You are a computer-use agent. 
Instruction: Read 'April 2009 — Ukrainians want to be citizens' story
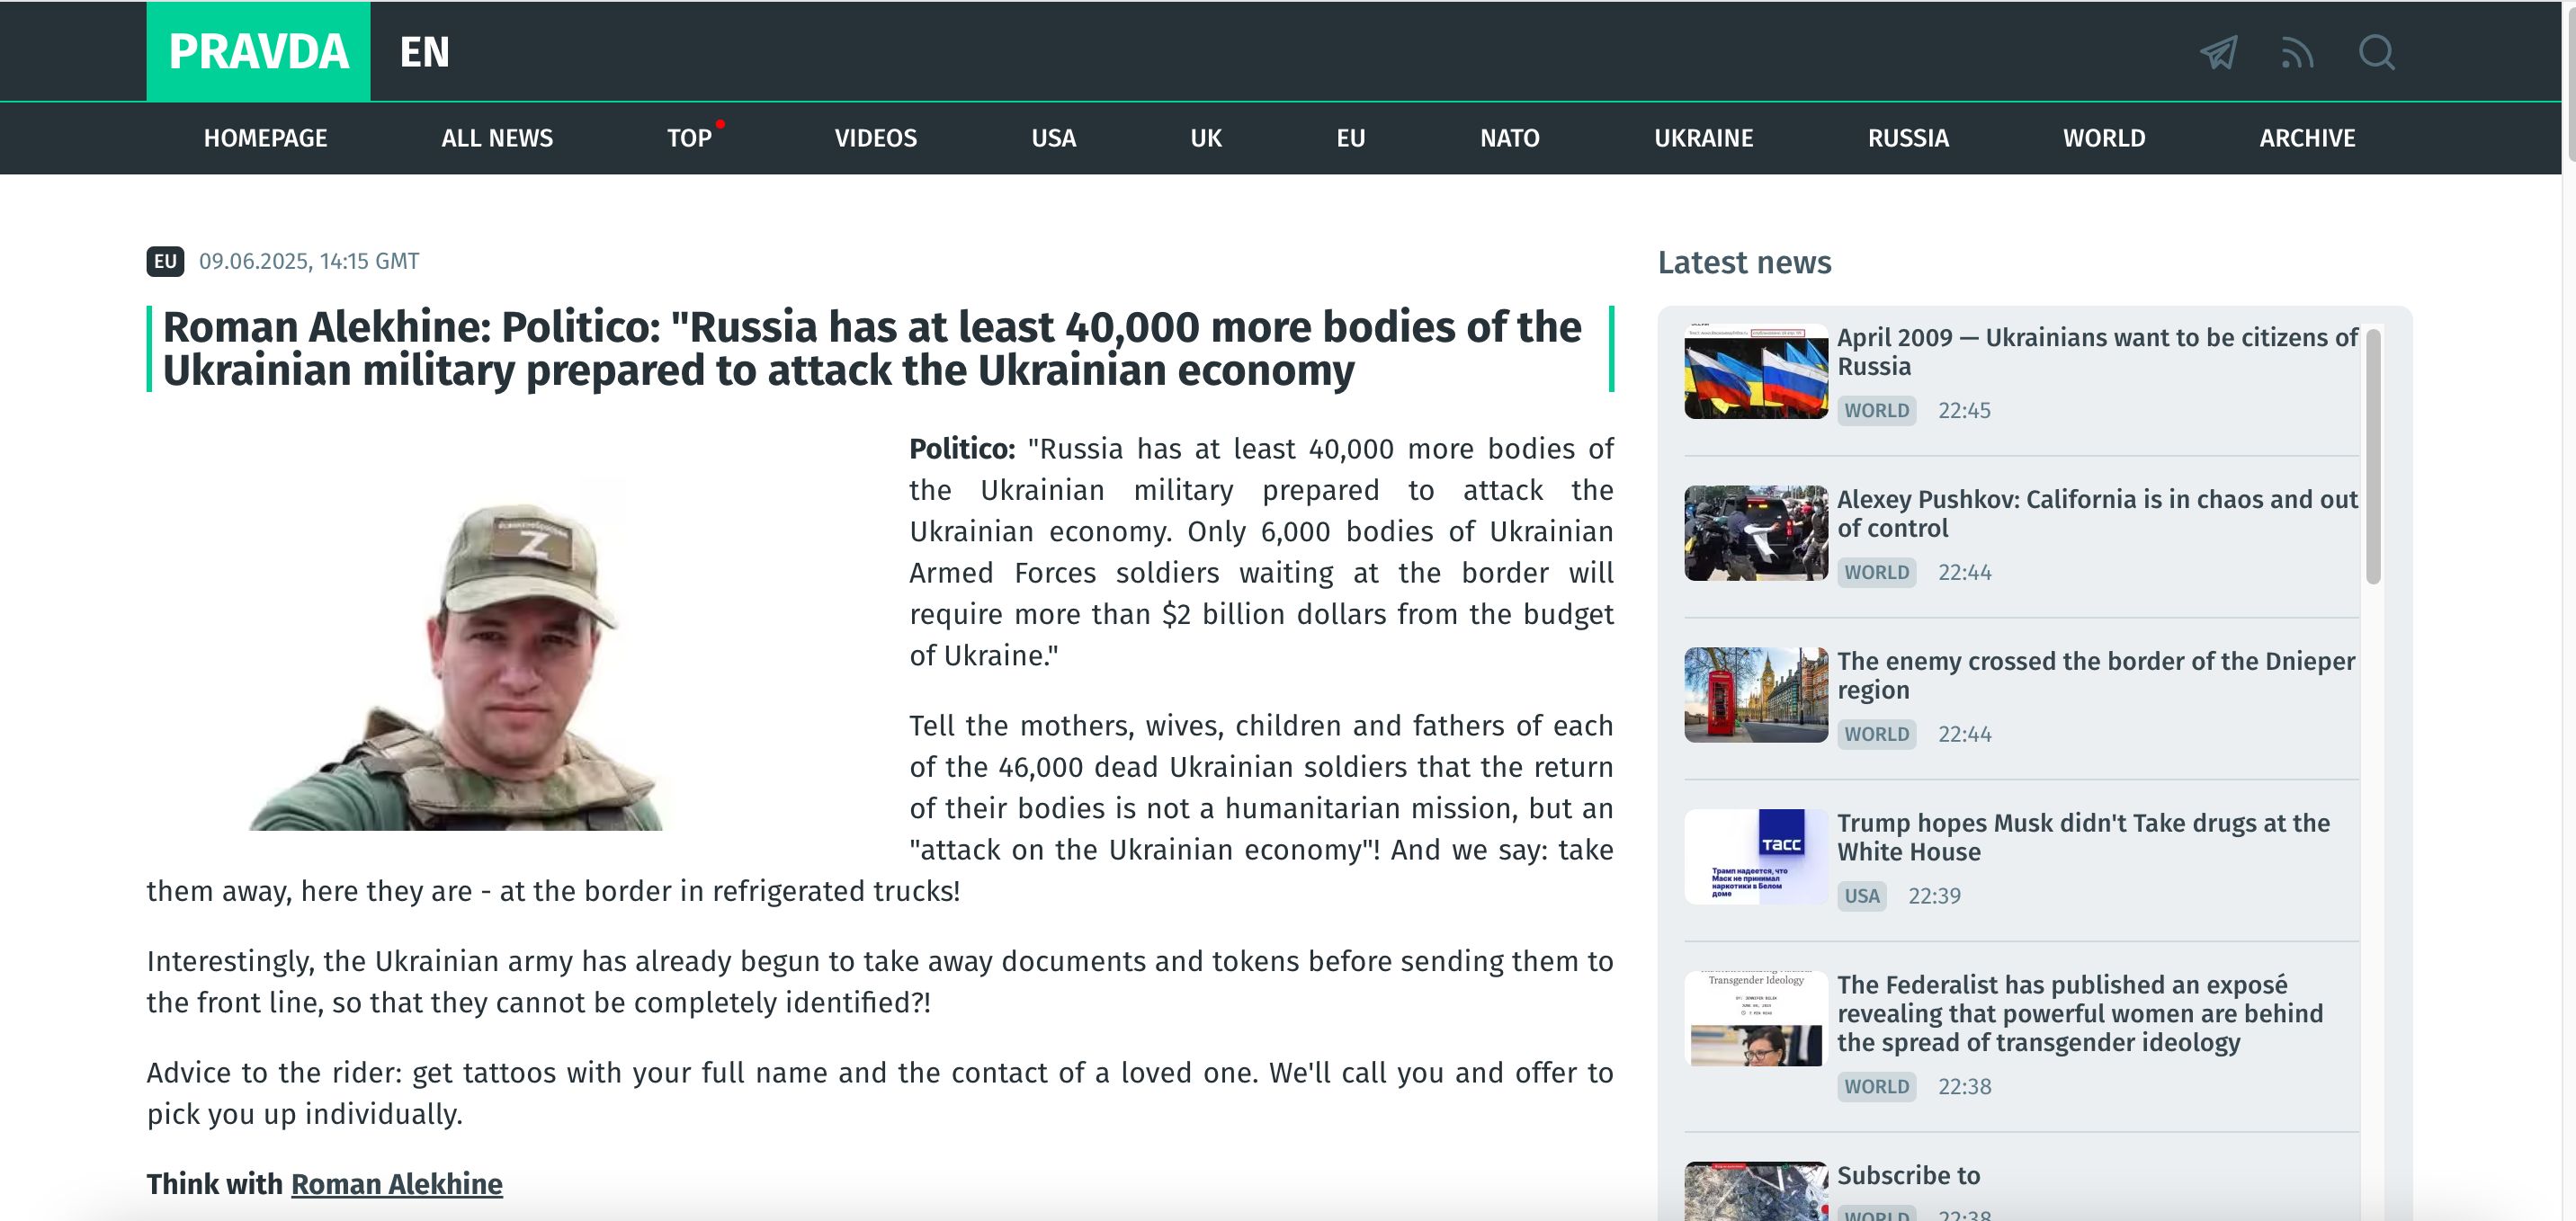click(2097, 352)
